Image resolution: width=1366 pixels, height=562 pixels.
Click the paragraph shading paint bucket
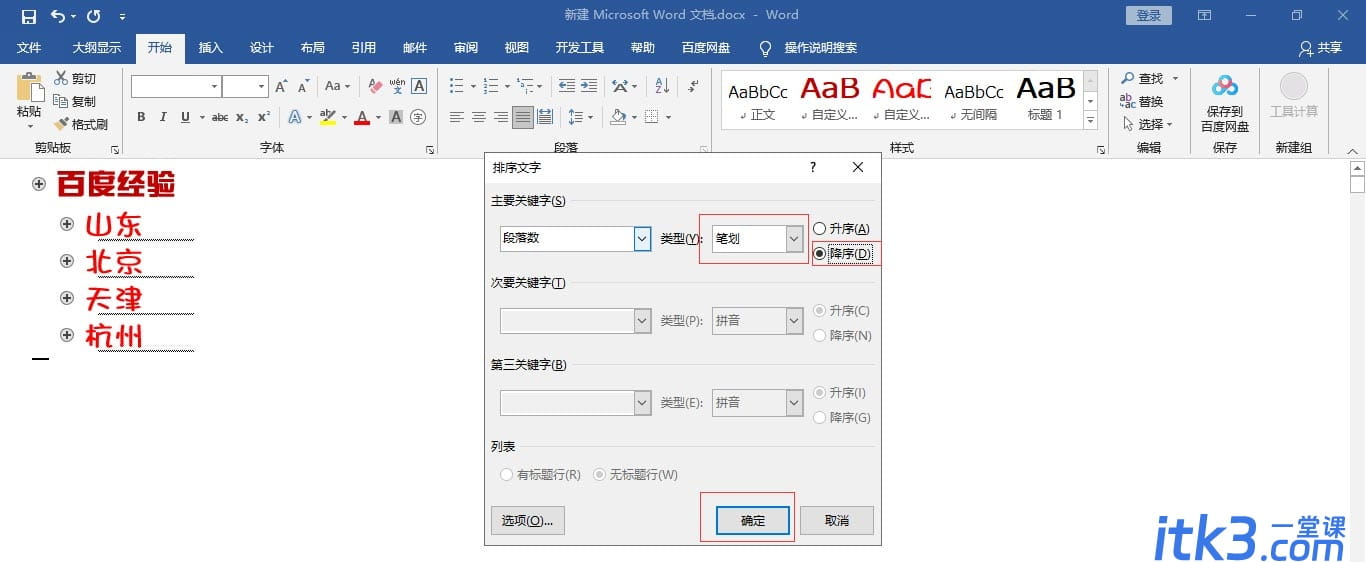(618, 117)
